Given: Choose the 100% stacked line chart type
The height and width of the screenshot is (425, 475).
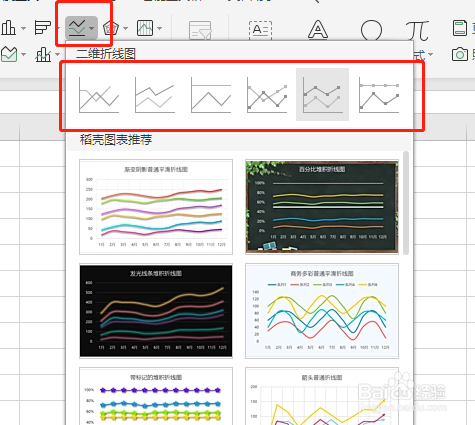Looking at the screenshot, I should [211, 95].
